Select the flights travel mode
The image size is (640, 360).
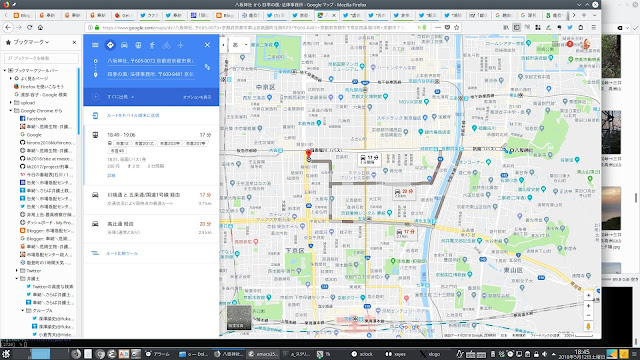(180, 45)
